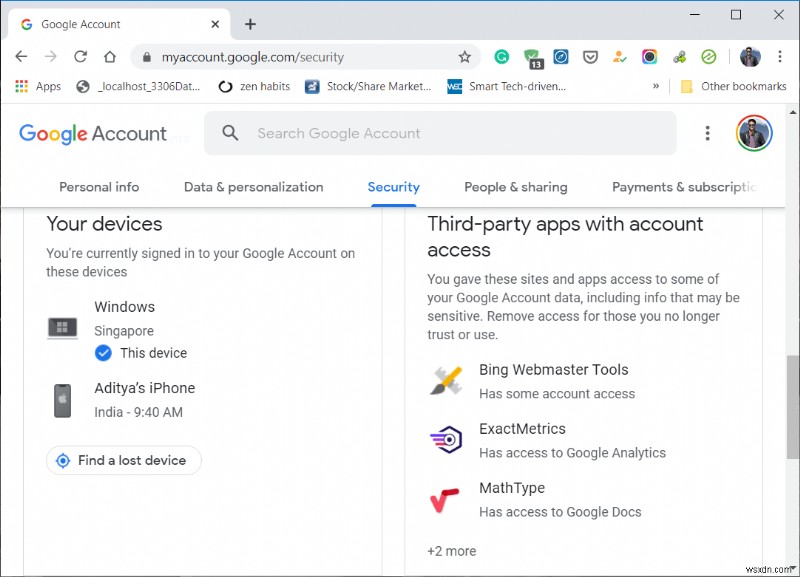Open the Grammarly extension icon
This screenshot has height=577, width=800.
pyautogui.click(x=502, y=57)
